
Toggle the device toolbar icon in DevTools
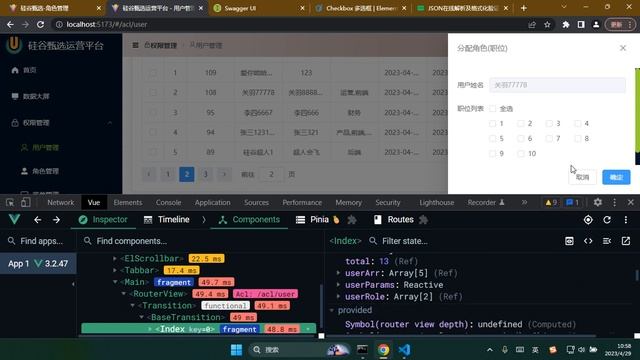click(x=25, y=202)
